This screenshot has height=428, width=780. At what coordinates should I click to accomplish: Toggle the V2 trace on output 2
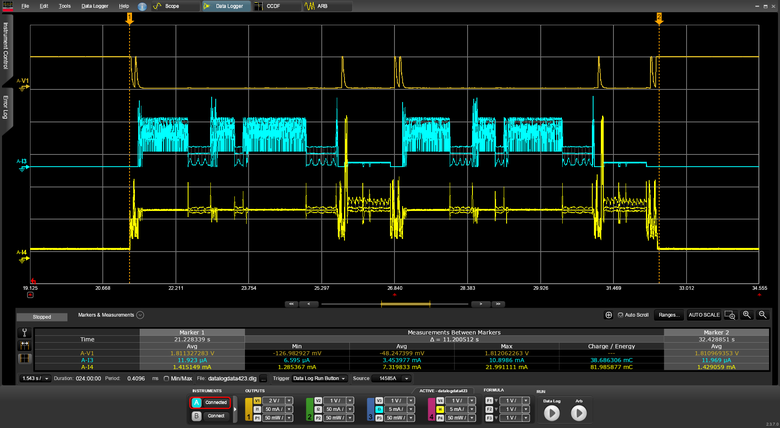(x=318, y=401)
